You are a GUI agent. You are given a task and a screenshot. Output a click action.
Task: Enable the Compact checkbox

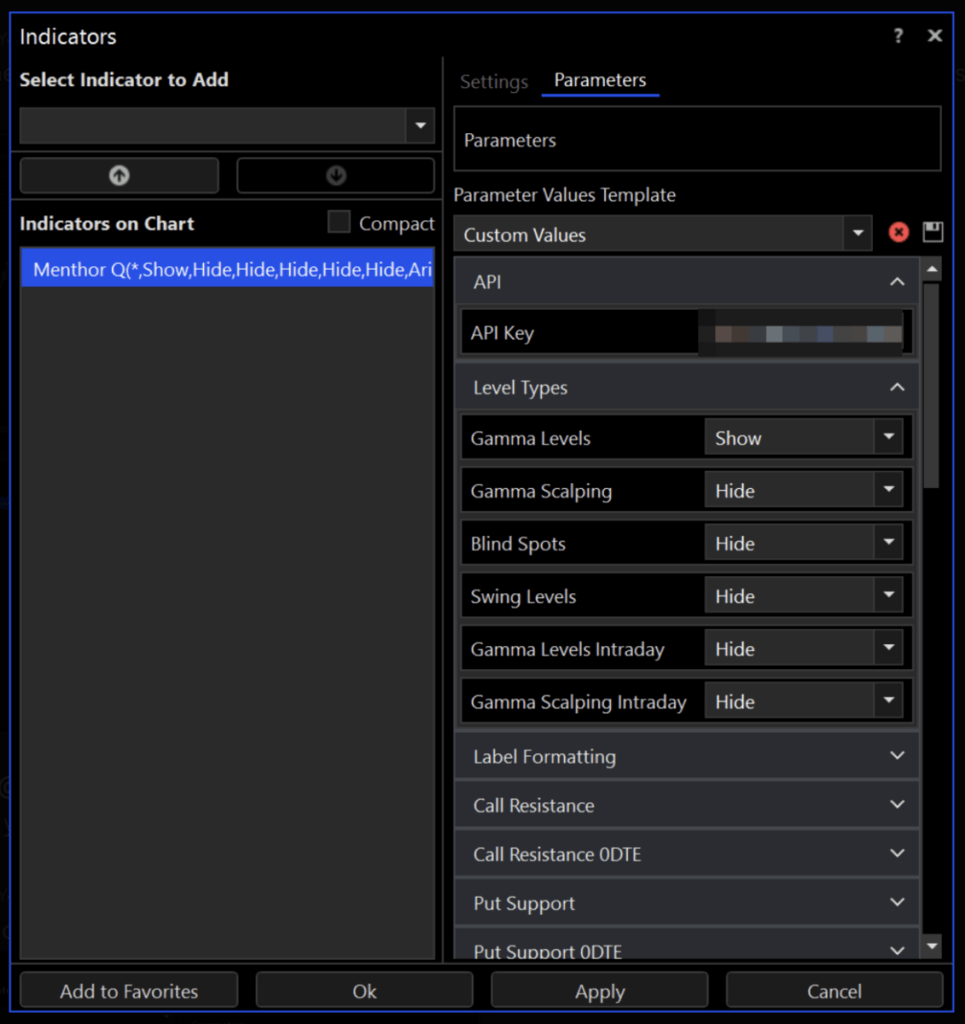tap(339, 222)
